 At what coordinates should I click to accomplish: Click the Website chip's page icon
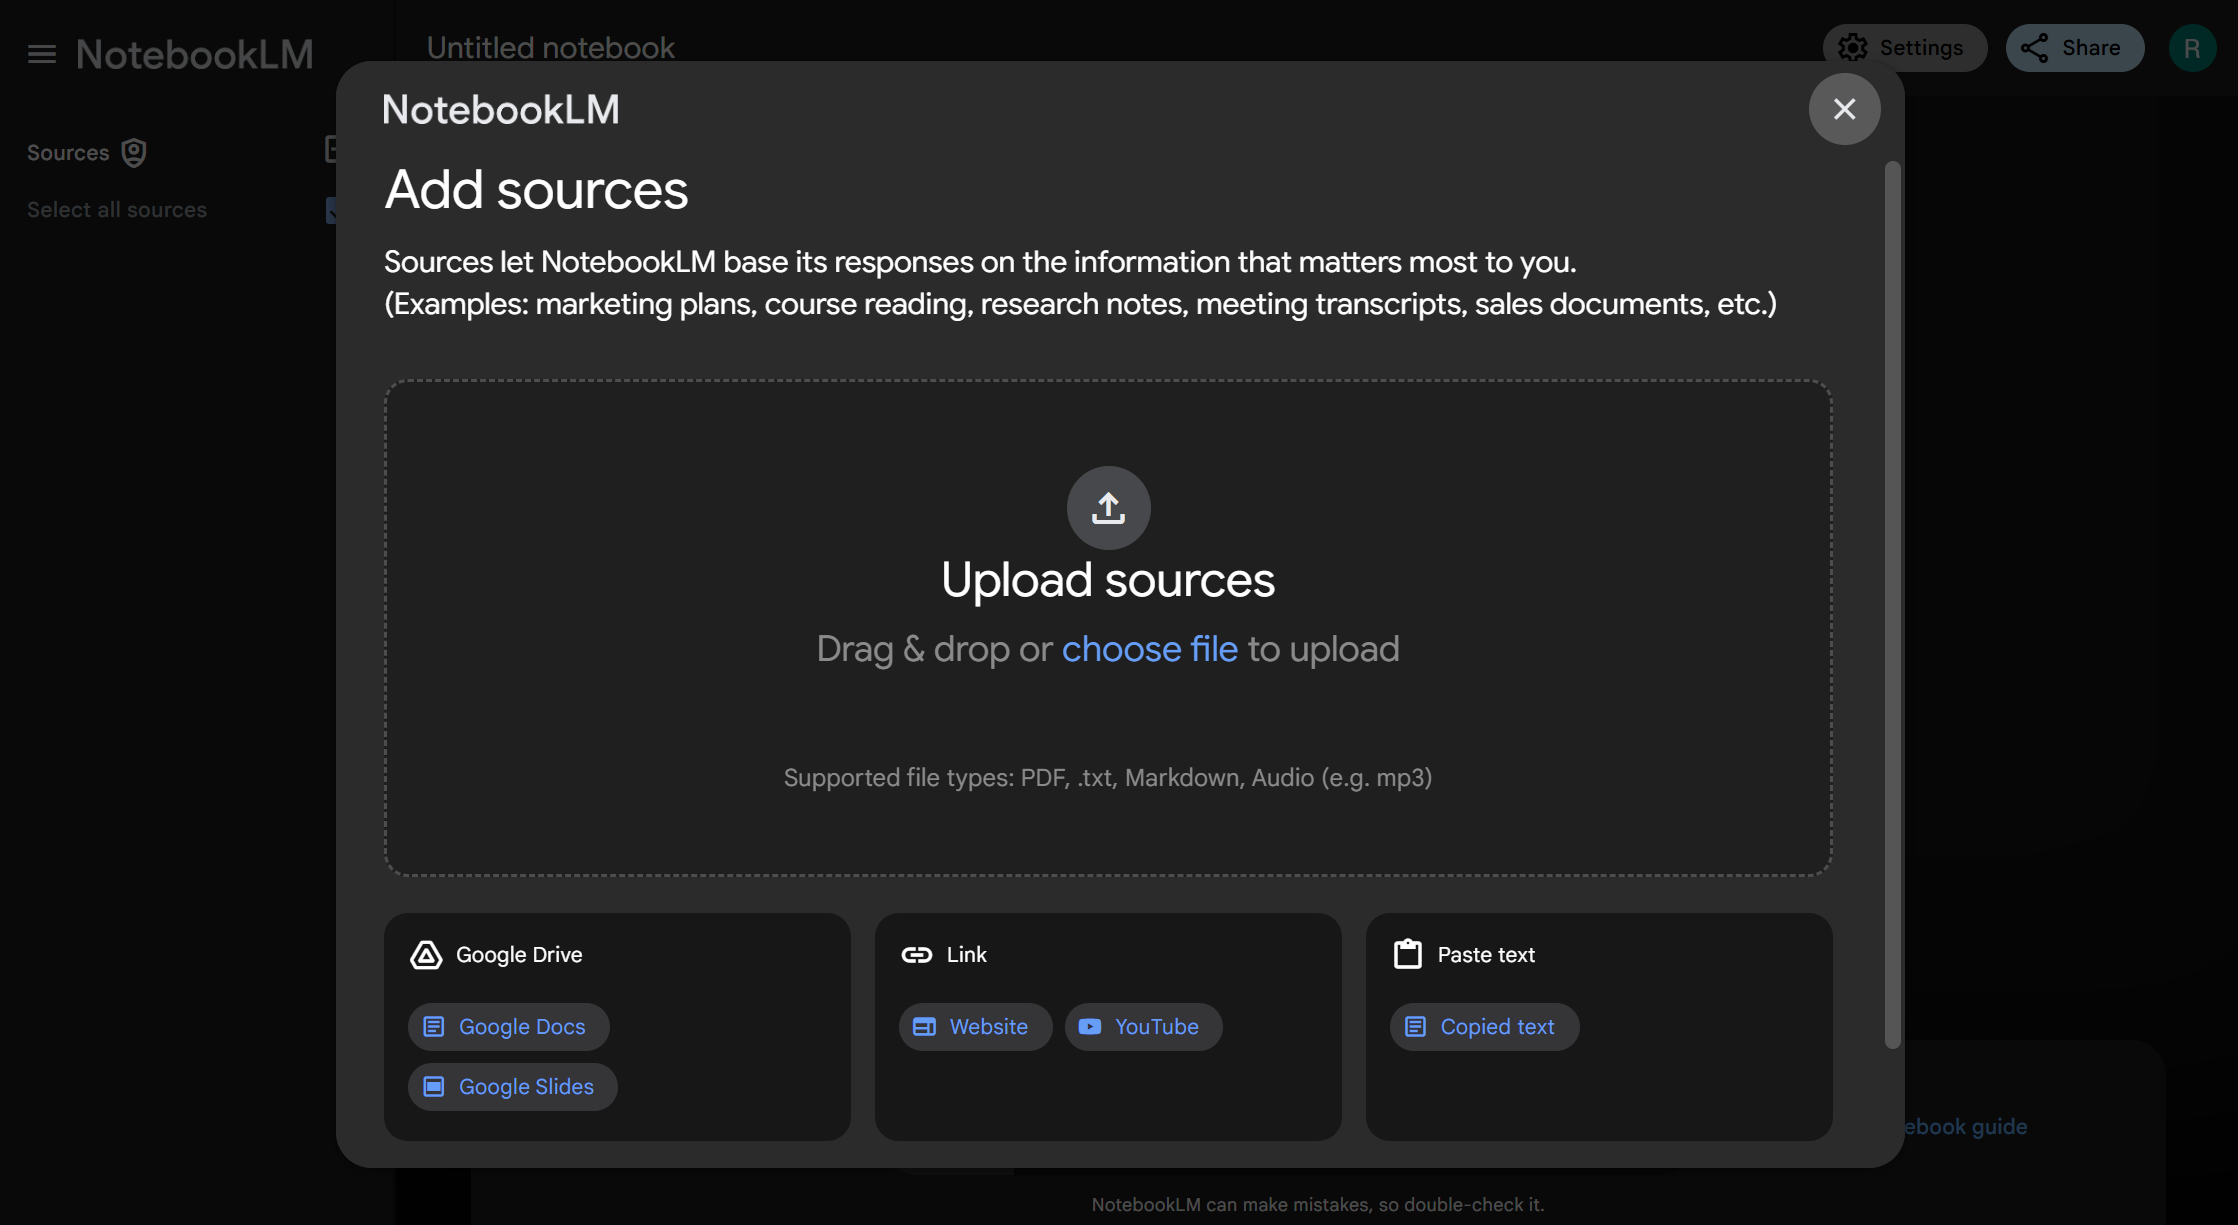tap(925, 1027)
